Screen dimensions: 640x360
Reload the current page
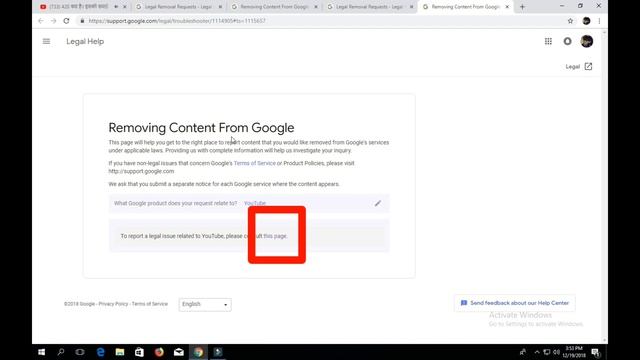click(66, 21)
